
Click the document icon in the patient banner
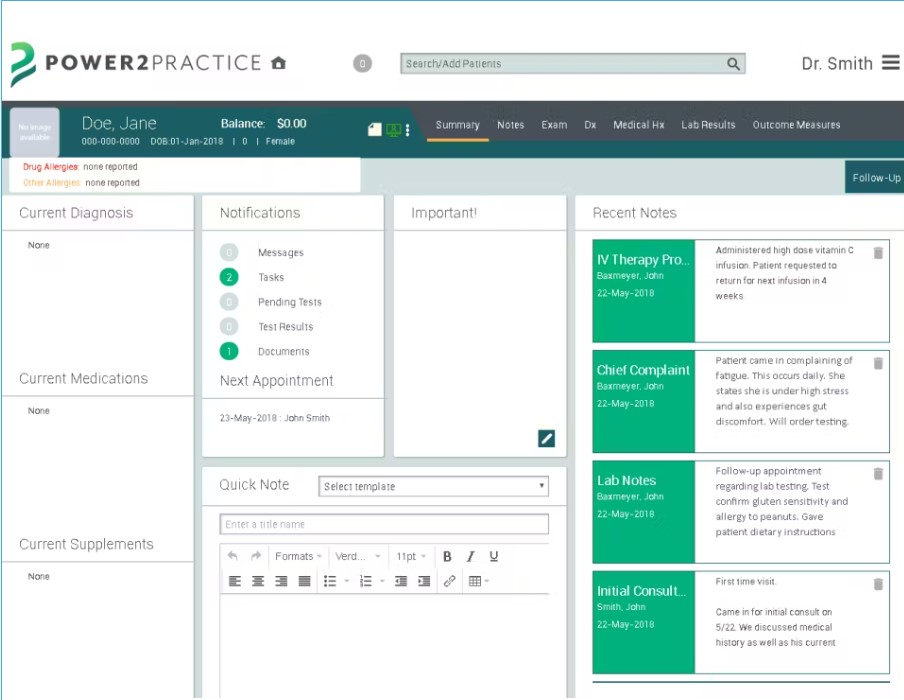(375, 129)
